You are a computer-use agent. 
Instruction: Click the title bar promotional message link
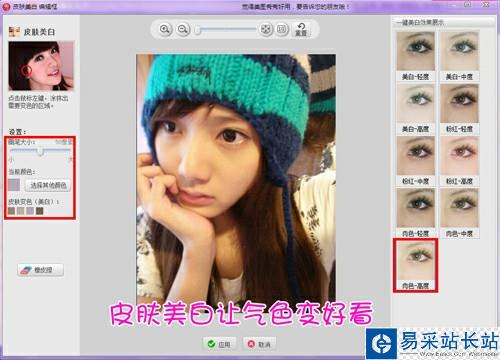[295, 6]
